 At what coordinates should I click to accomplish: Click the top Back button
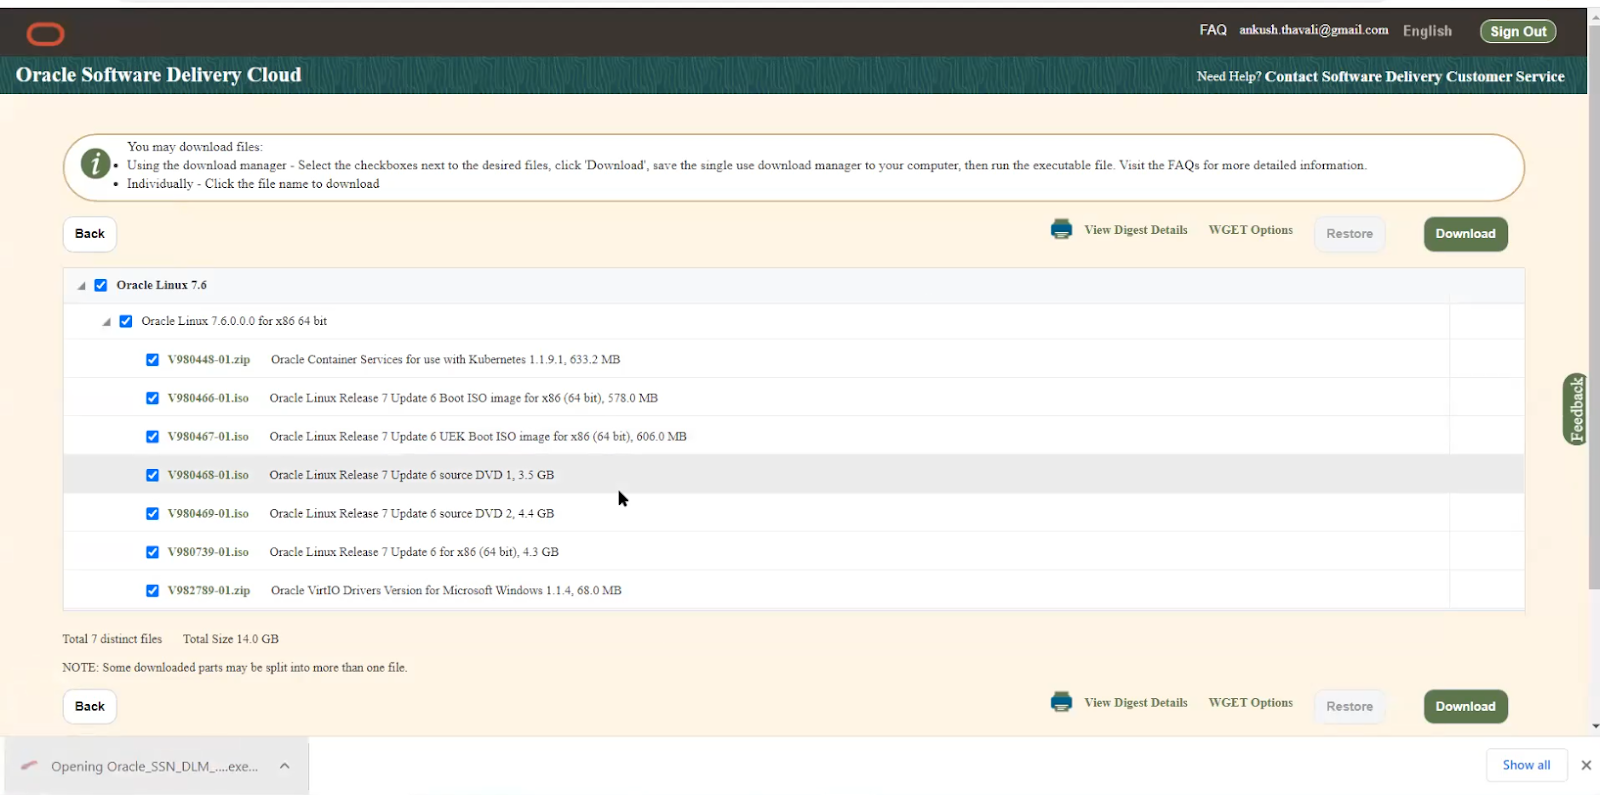point(90,234)
